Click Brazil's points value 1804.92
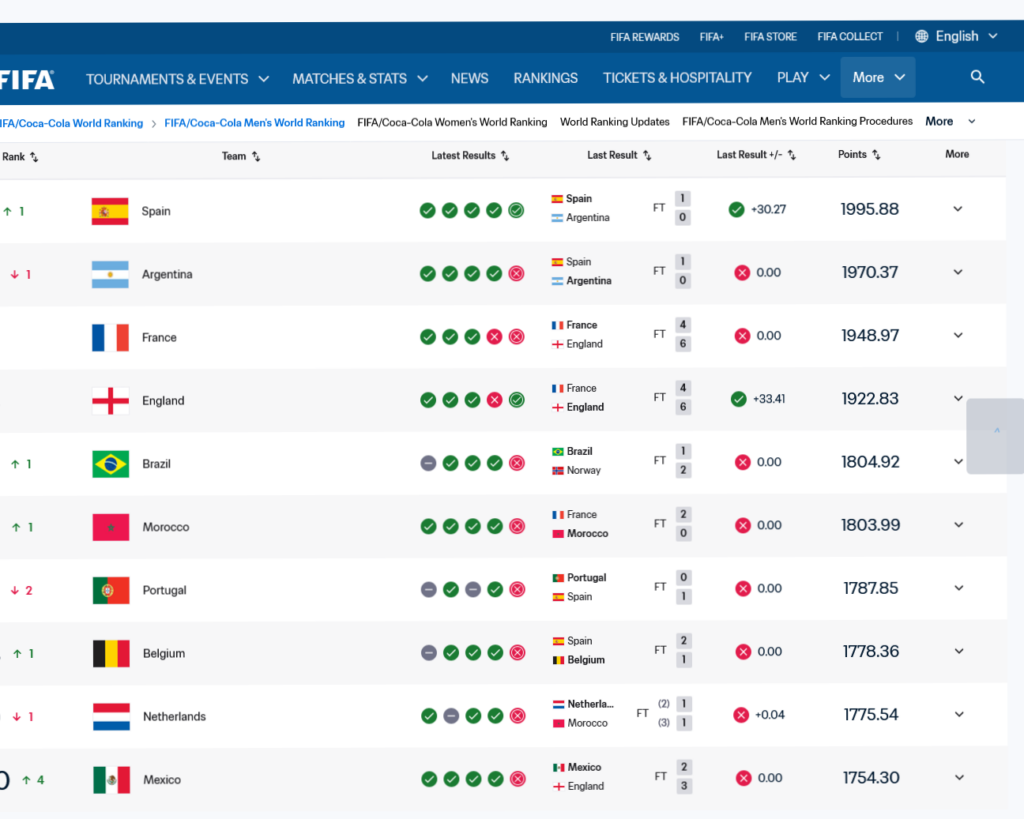Viewport: 1024px width, 819px height. (870, 462)
